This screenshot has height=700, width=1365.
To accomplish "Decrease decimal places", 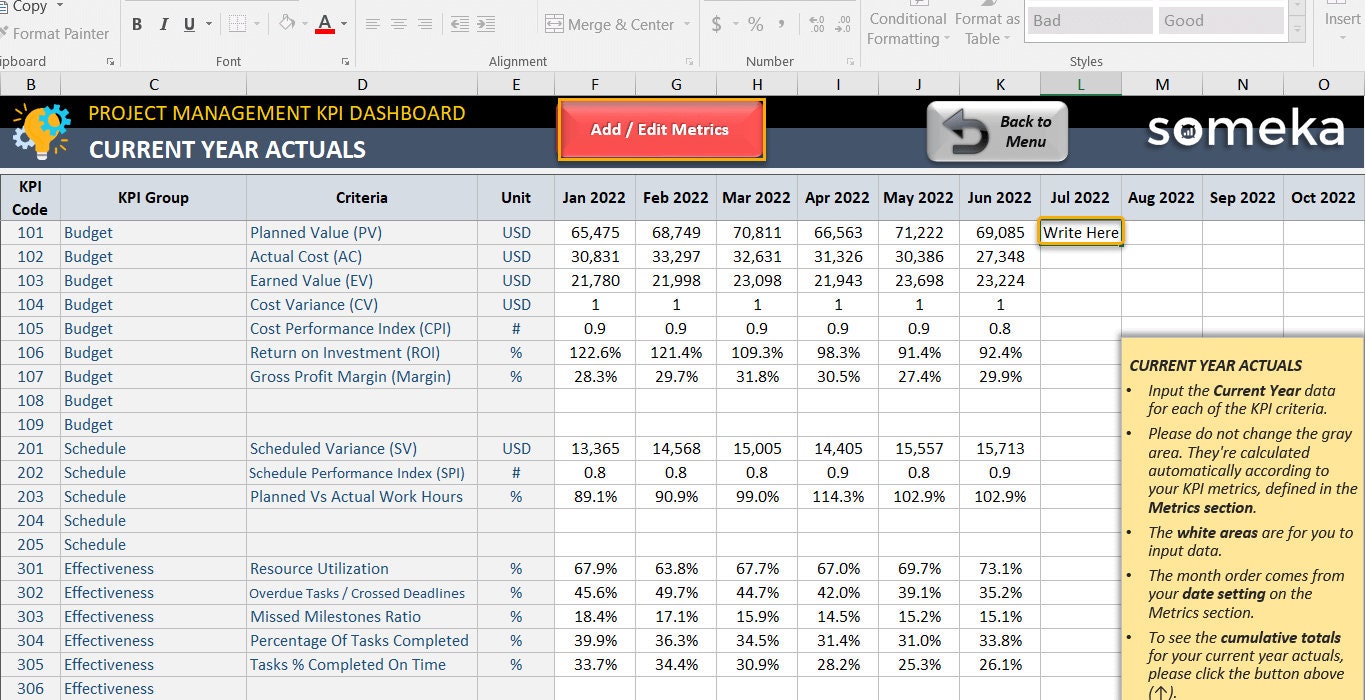I will click(844, 24).
